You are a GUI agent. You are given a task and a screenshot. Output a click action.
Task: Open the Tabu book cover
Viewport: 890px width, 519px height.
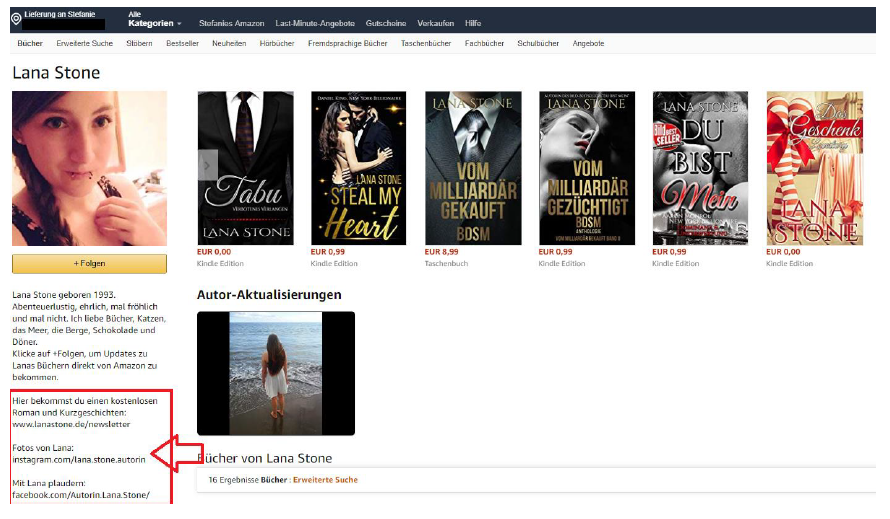click(x=246, y=168)
